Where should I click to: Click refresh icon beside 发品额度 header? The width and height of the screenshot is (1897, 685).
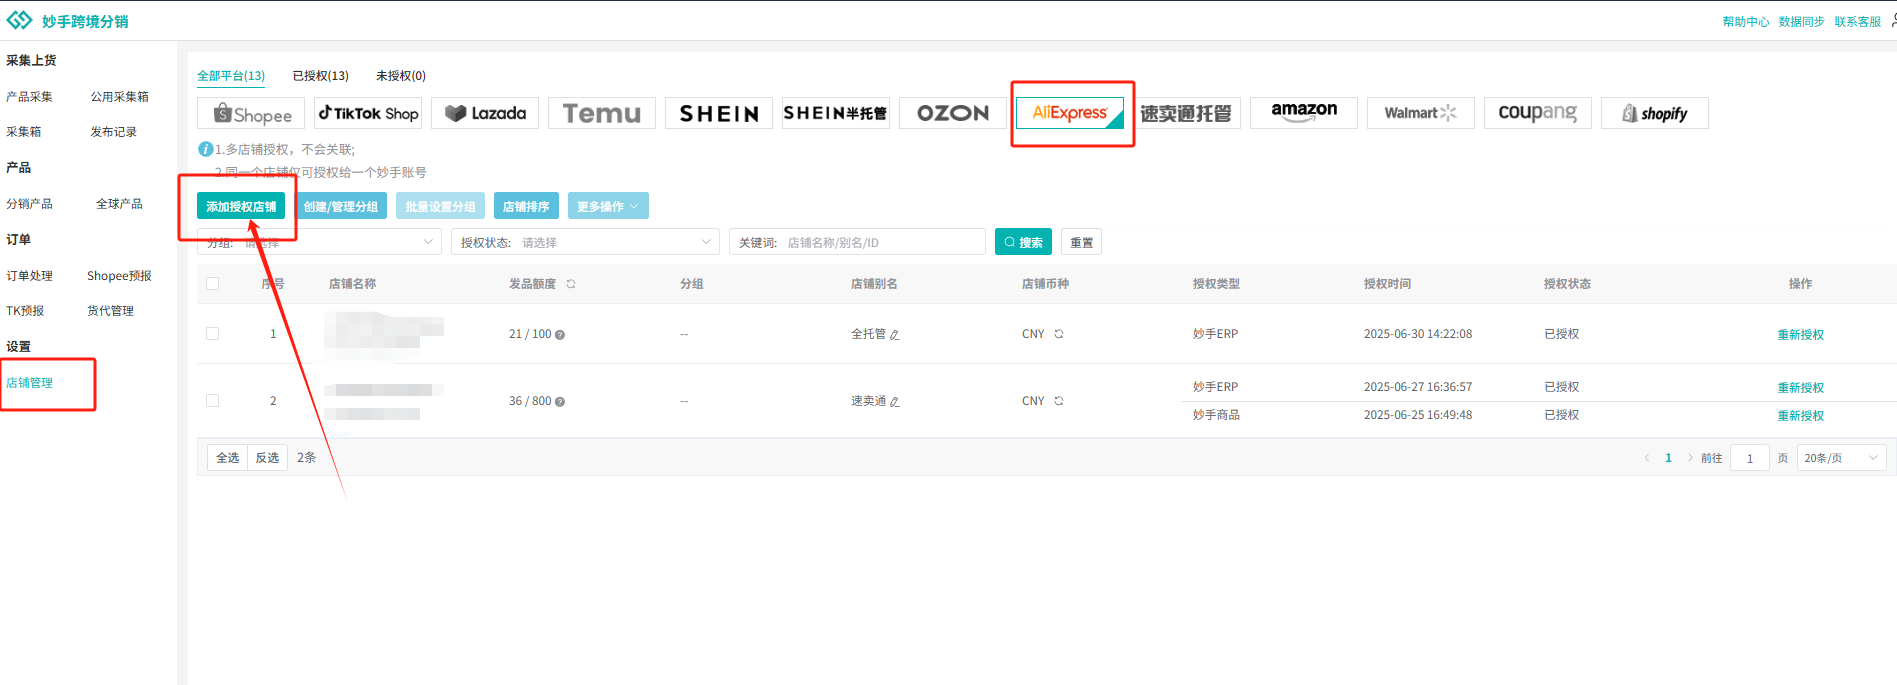571,284
